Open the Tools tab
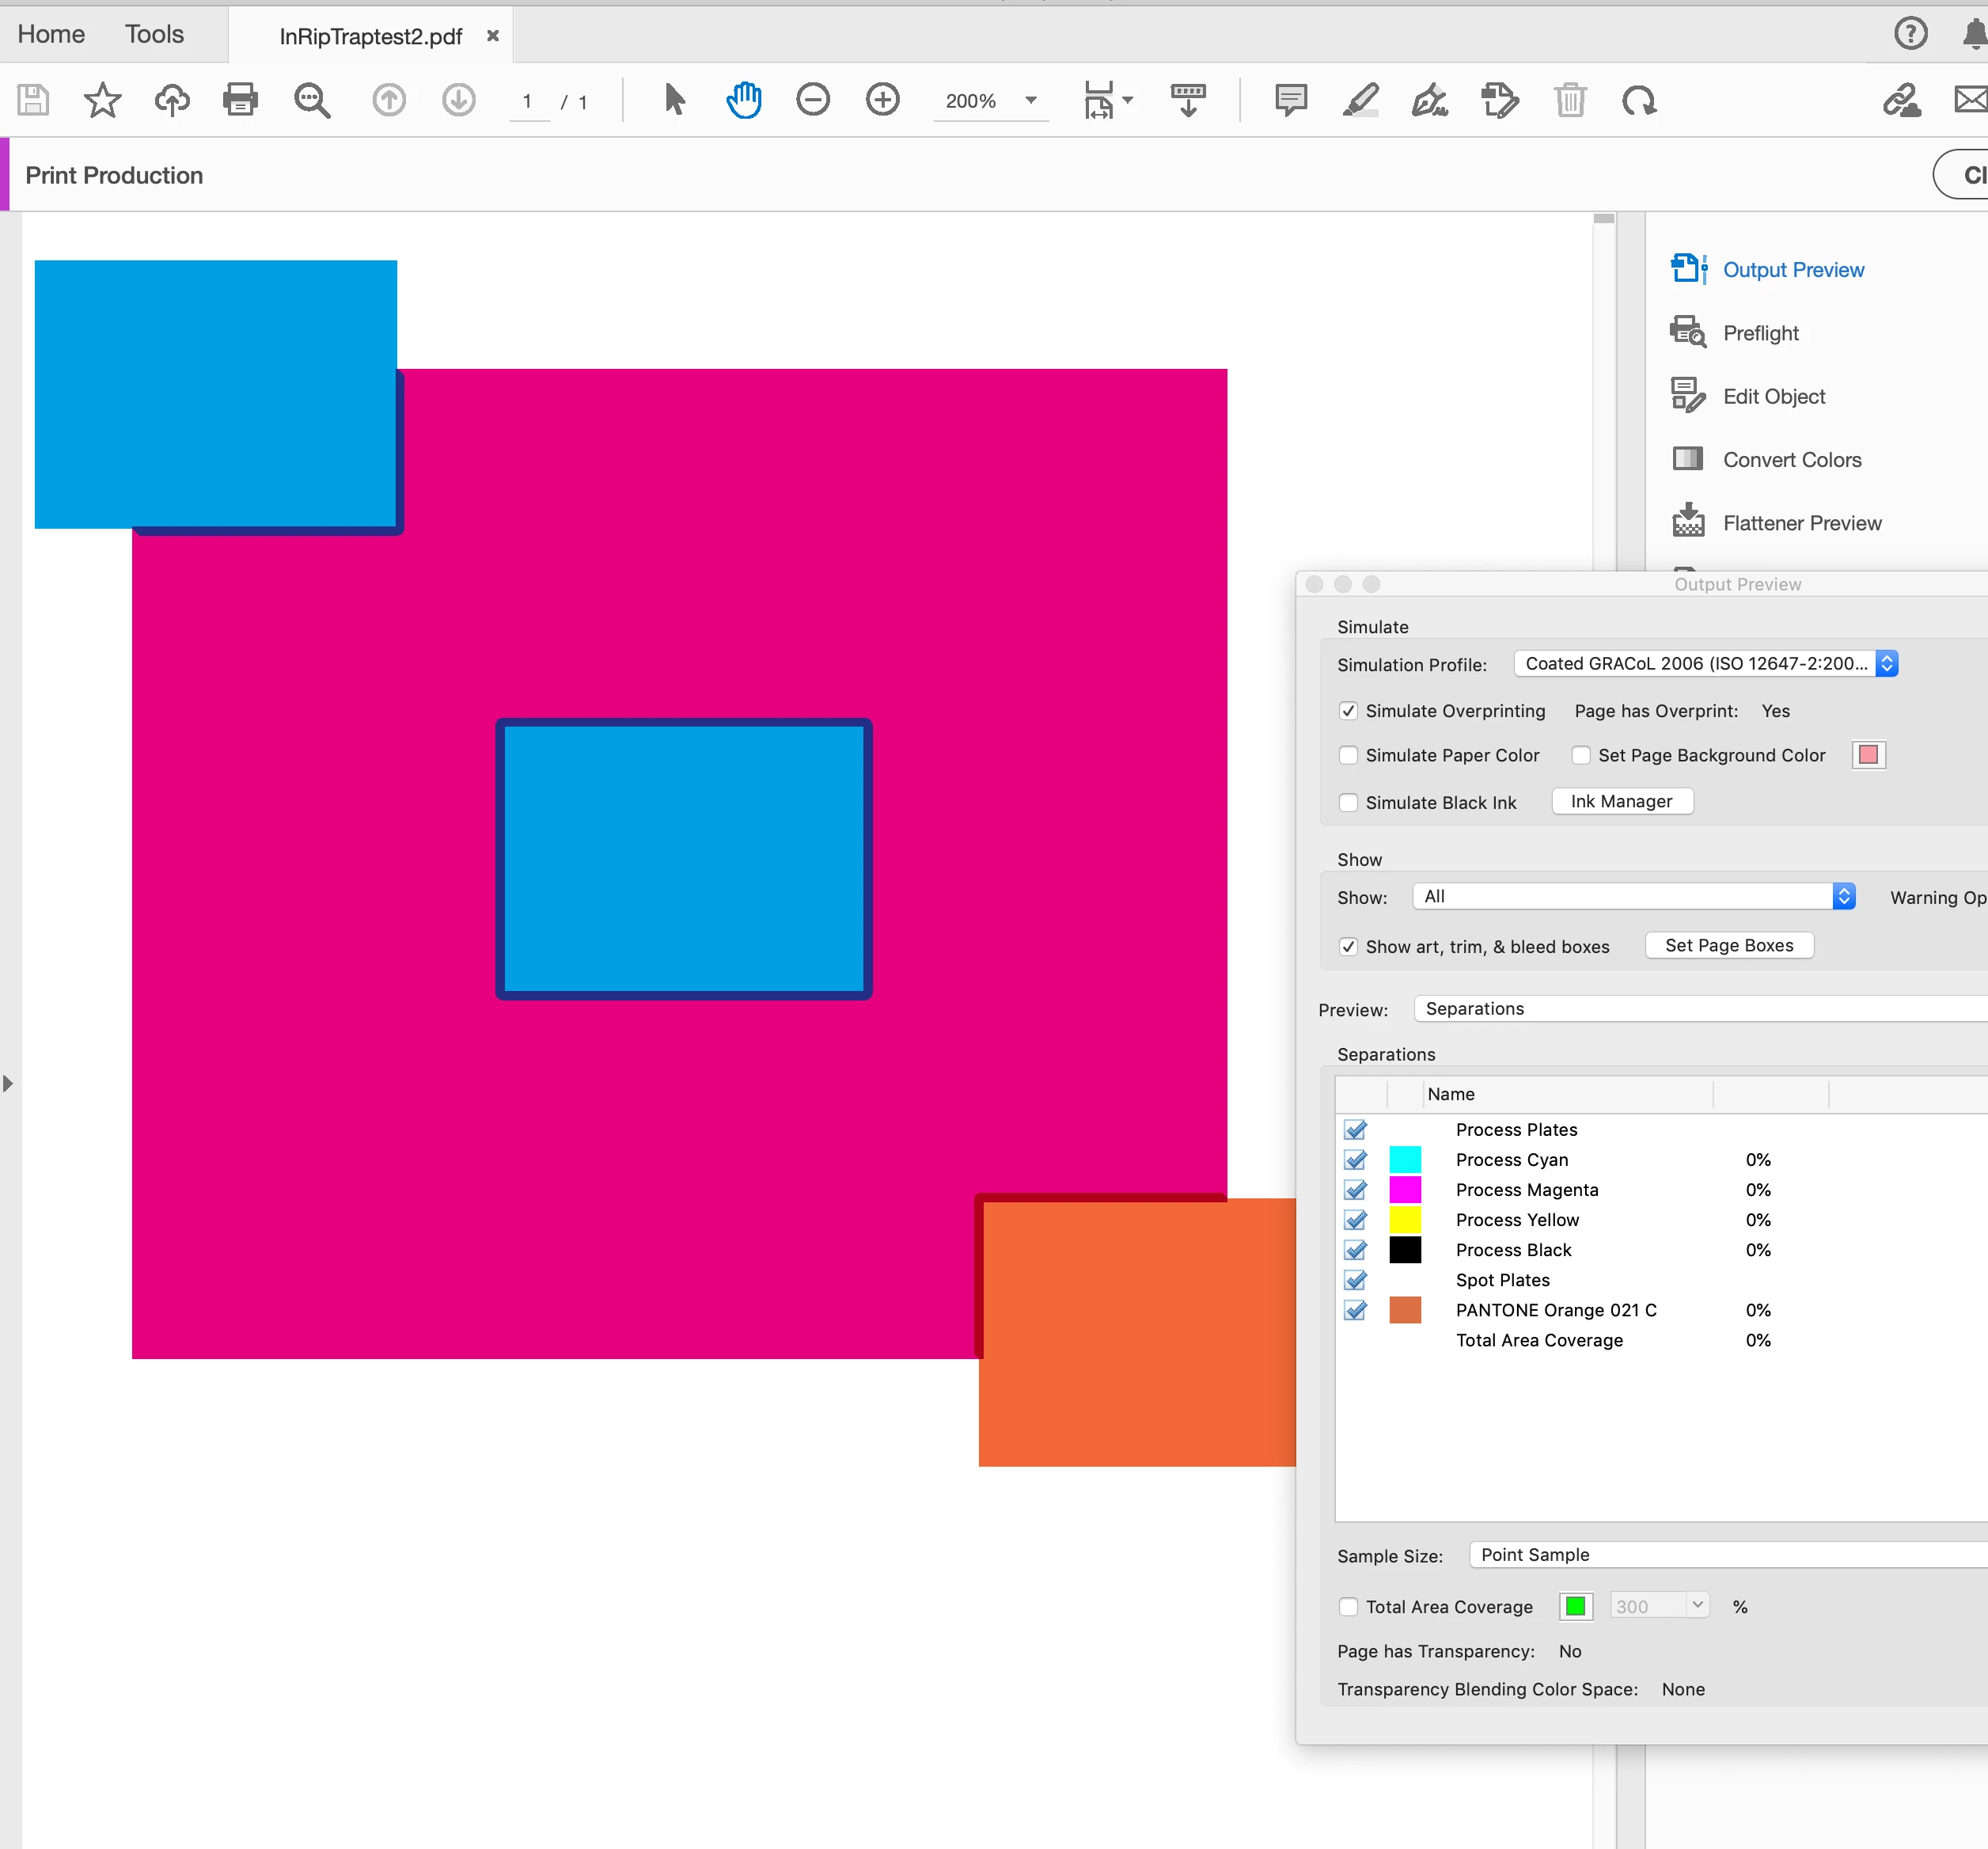The height and width of the screenshot is (1849, 1988). [154, 34]
